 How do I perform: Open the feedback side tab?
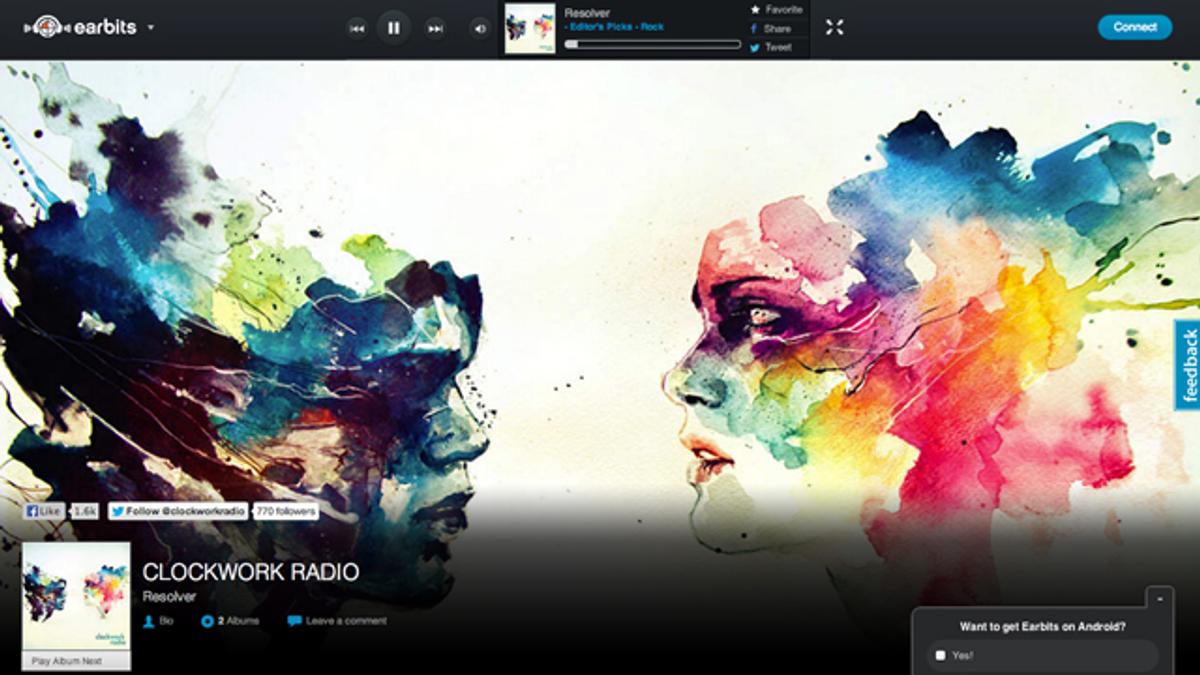point(1188,365)
